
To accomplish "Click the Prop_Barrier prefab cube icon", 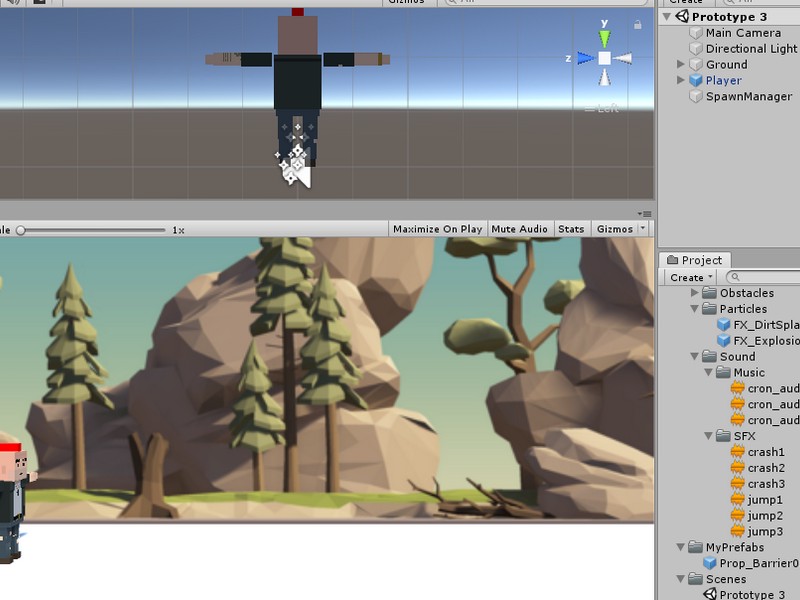I will 710,564.
